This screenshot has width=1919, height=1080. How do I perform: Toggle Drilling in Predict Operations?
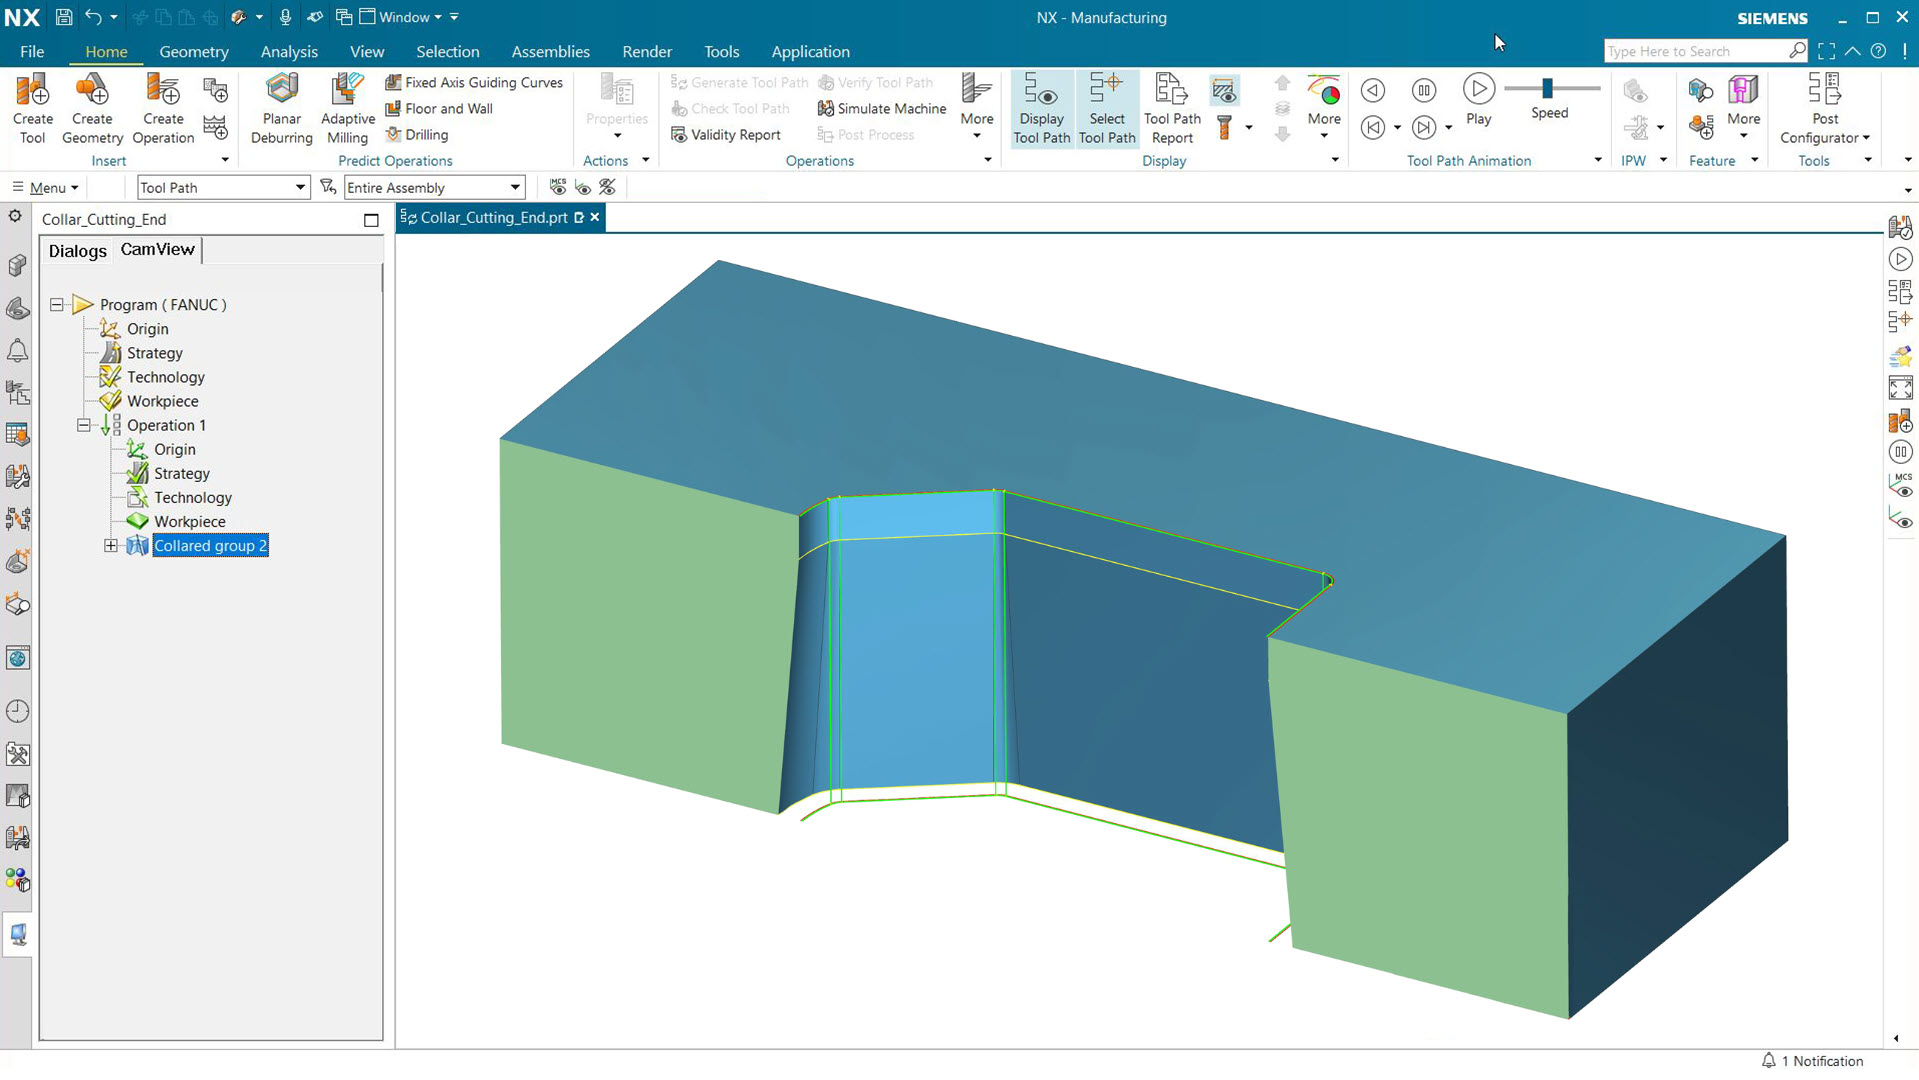[x=417, y=134]
